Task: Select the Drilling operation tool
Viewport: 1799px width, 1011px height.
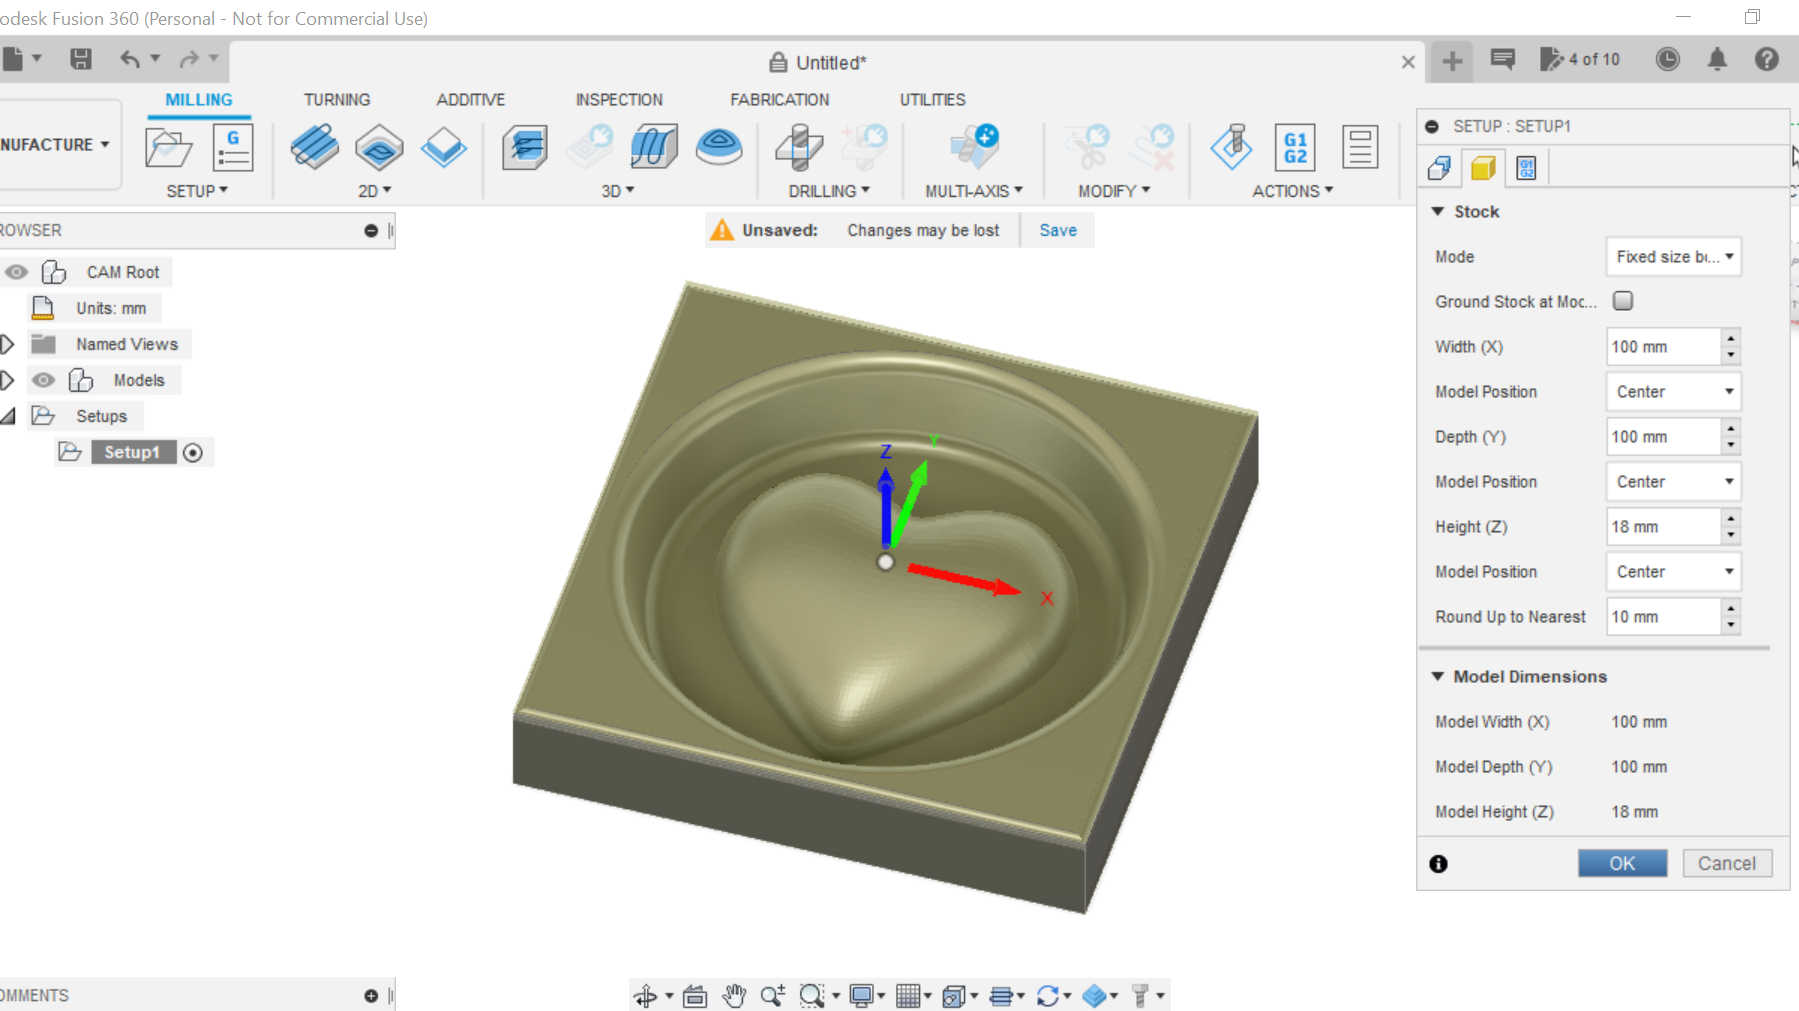Action: 797,147
